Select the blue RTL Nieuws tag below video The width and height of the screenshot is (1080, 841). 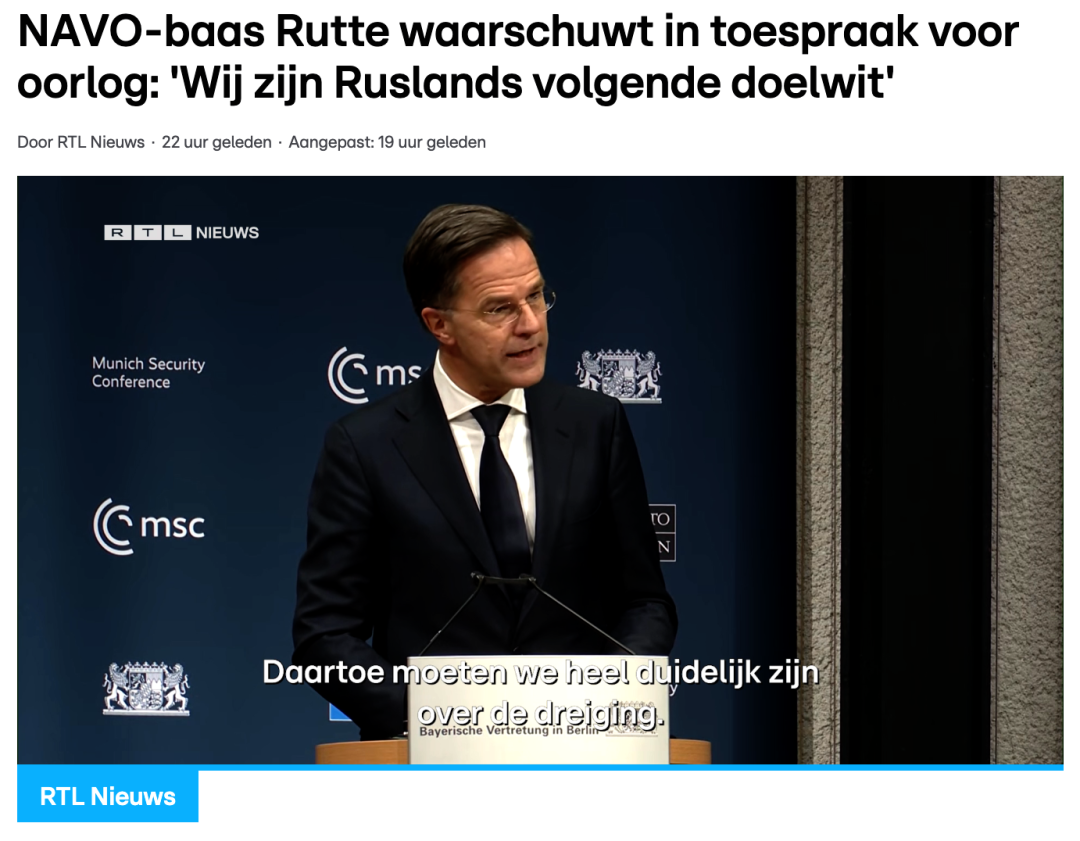coord(107,796)
